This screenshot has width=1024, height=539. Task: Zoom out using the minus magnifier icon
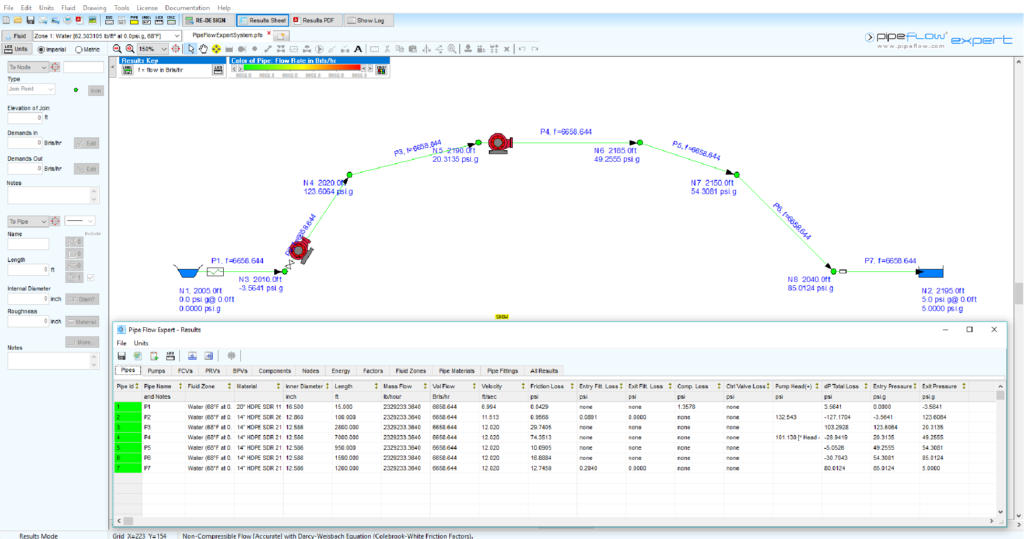coord(117,49)
